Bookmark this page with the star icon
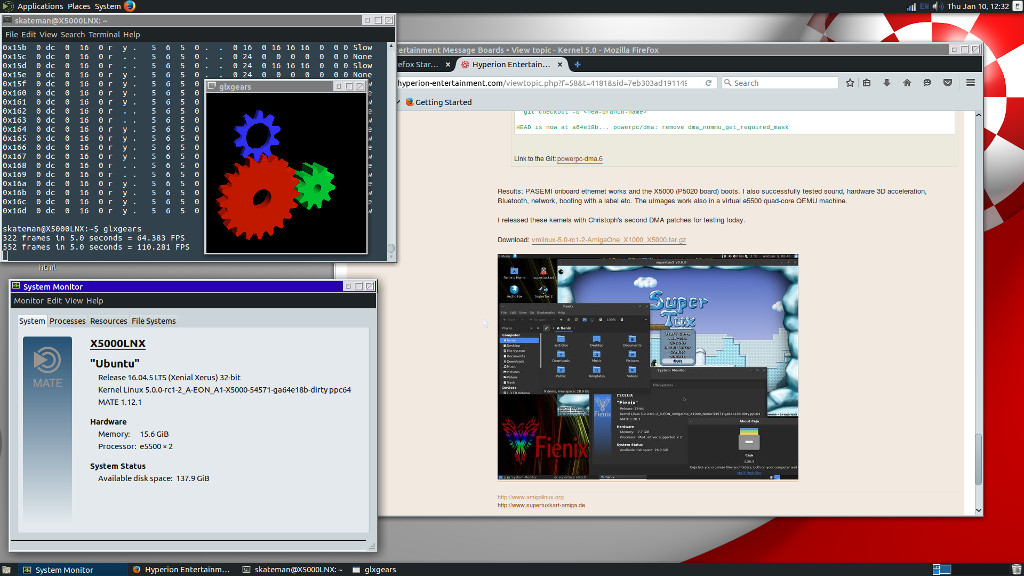The width and height of the screenshot is (1024, 576). 850,83
